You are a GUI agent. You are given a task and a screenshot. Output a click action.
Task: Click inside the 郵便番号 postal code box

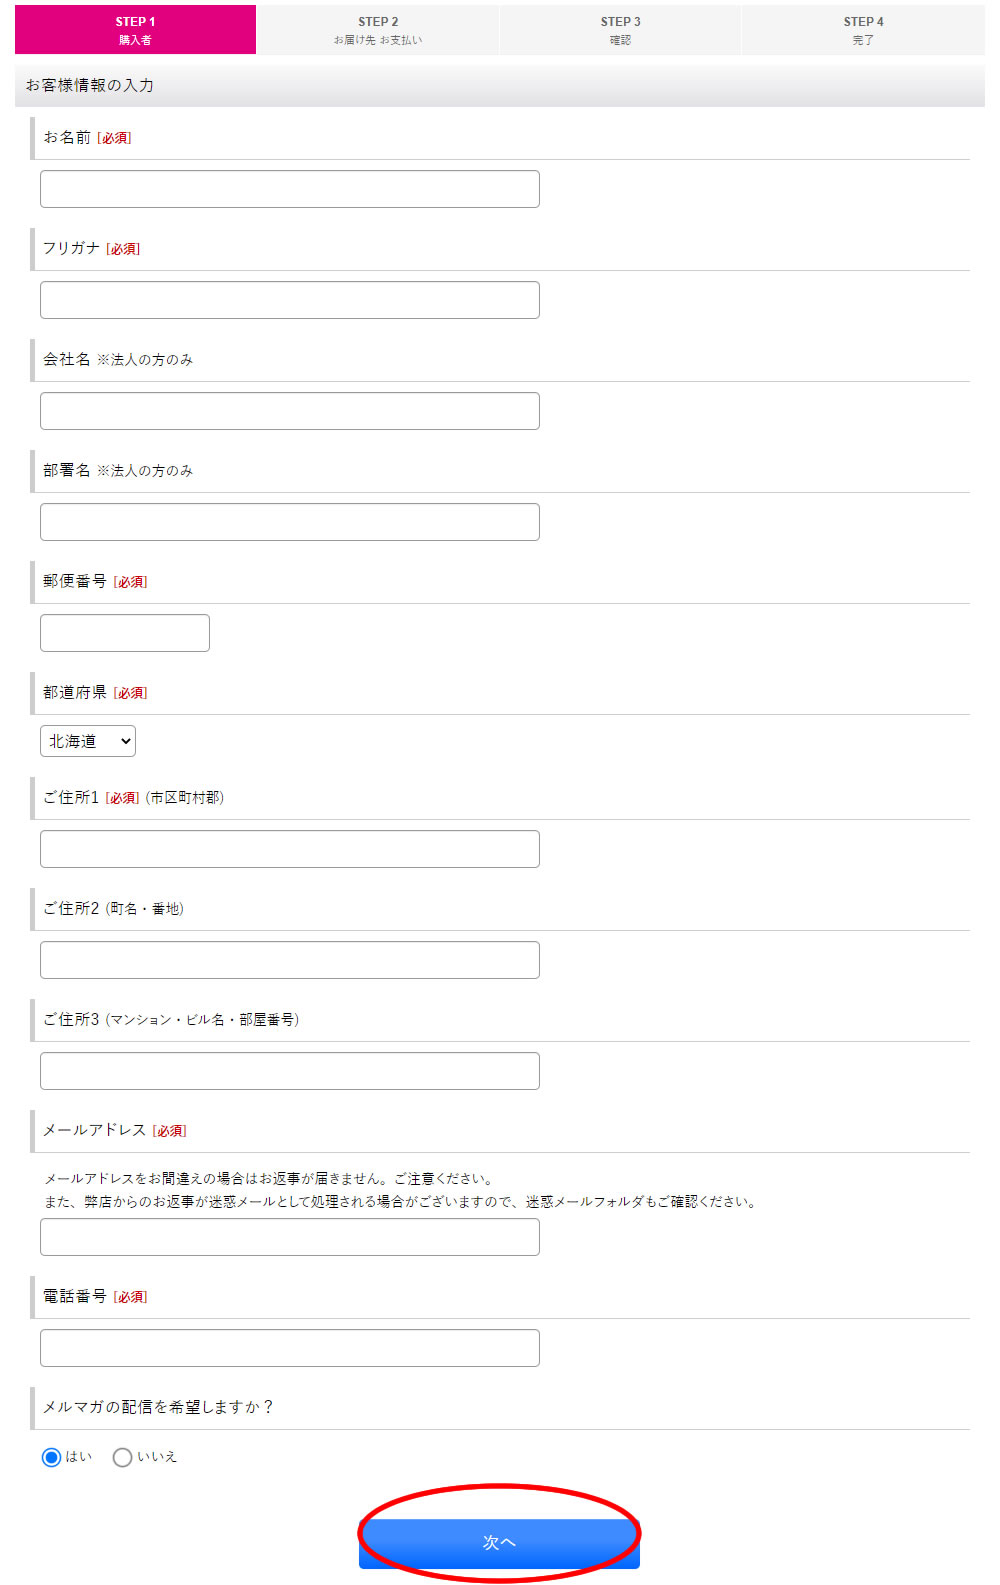point(124,632)
